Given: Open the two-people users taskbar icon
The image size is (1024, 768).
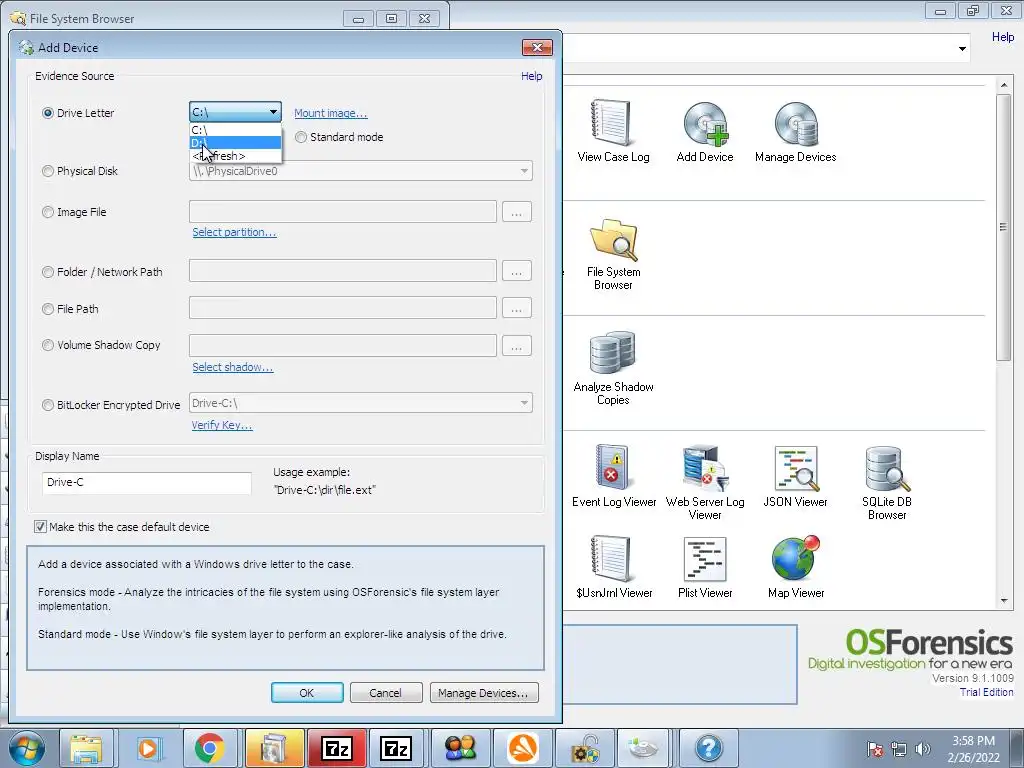Looking at the screenshot, I should 460,748.
